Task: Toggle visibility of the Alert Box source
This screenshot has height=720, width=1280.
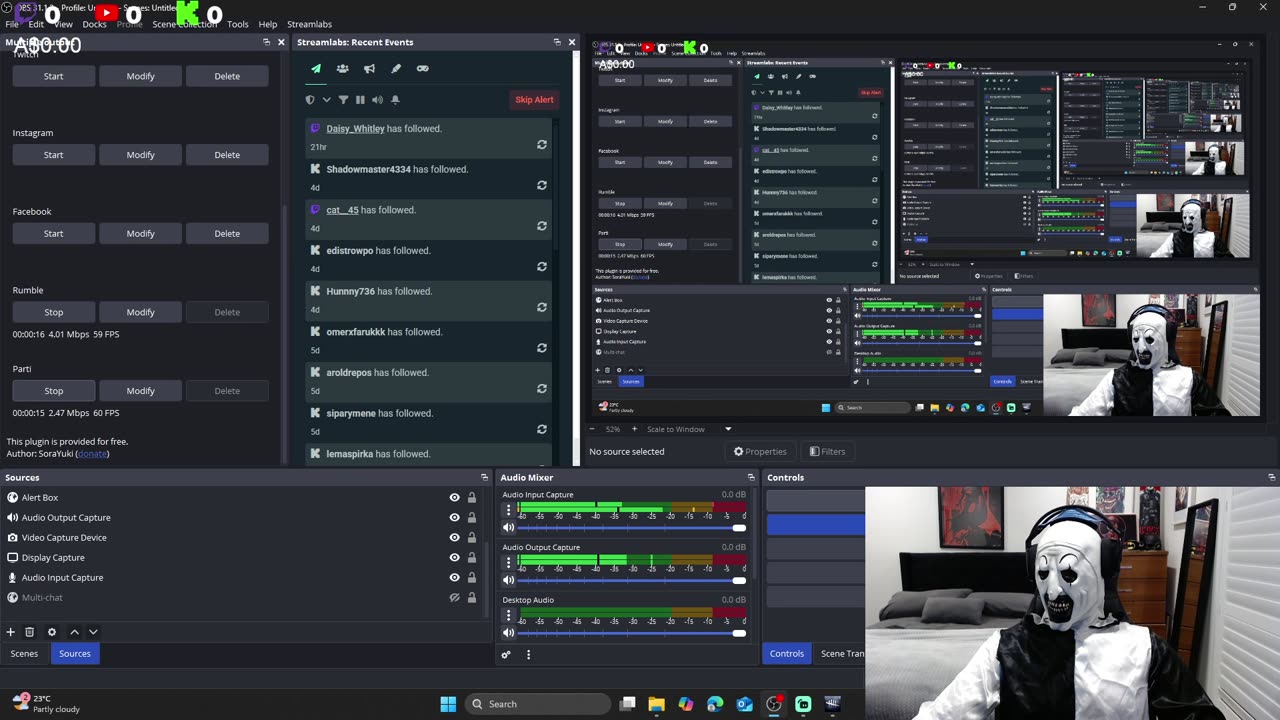Action: point(454,497)
